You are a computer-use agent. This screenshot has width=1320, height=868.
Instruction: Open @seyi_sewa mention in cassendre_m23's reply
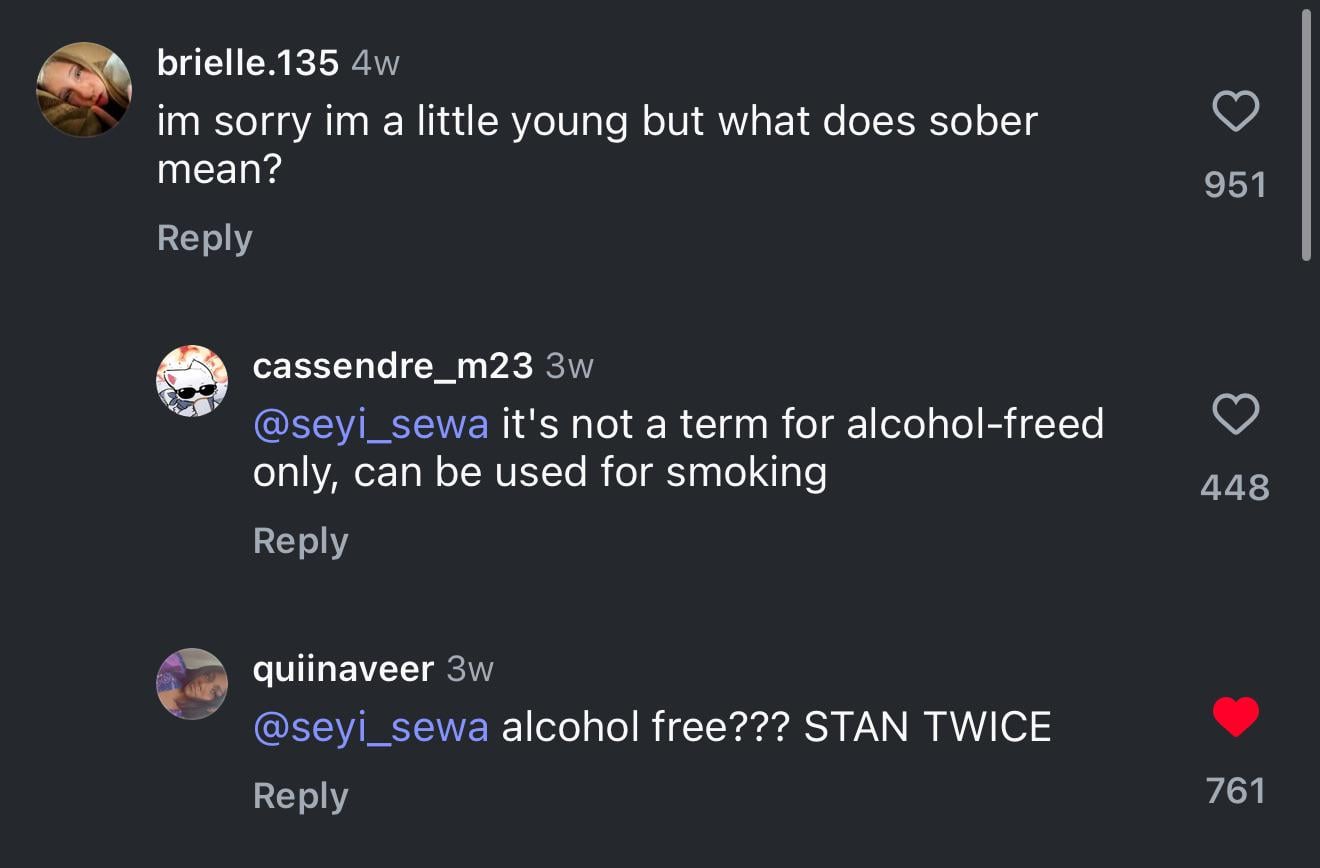(371, 424)
